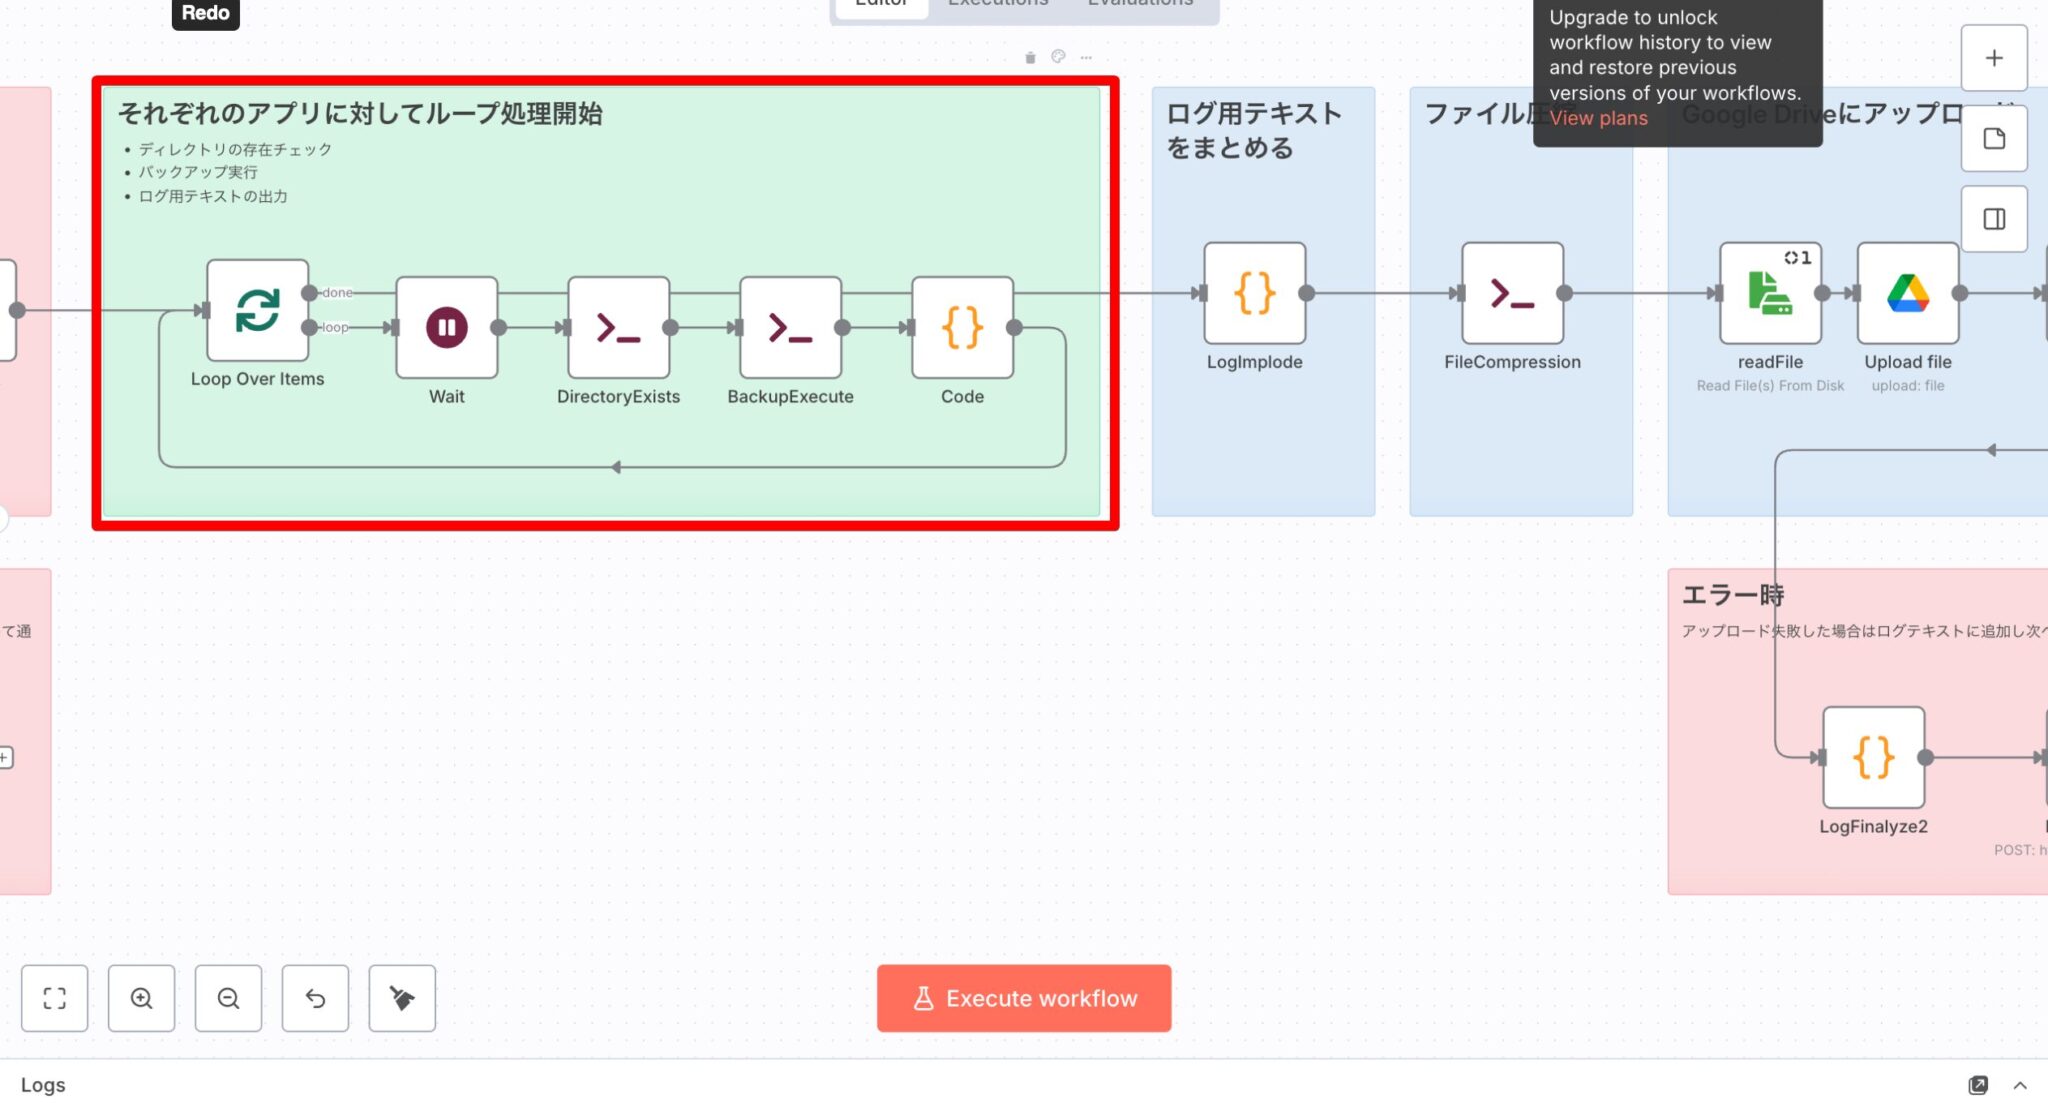Click the plus button to add node

(1994, 58)
